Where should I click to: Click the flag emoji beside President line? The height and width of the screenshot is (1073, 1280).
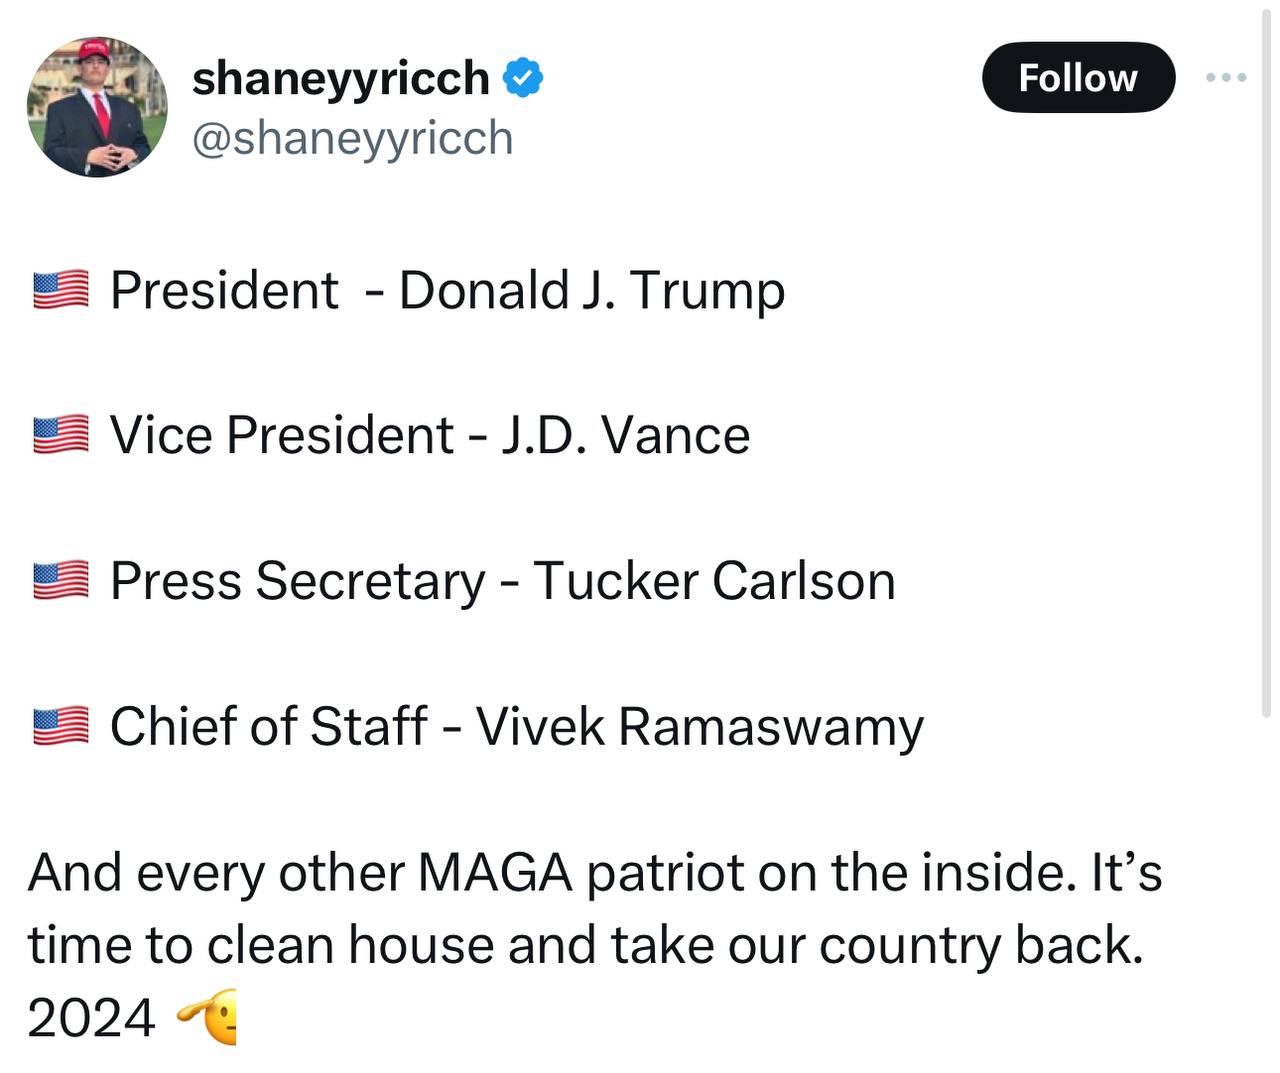(x=61, y=291)
